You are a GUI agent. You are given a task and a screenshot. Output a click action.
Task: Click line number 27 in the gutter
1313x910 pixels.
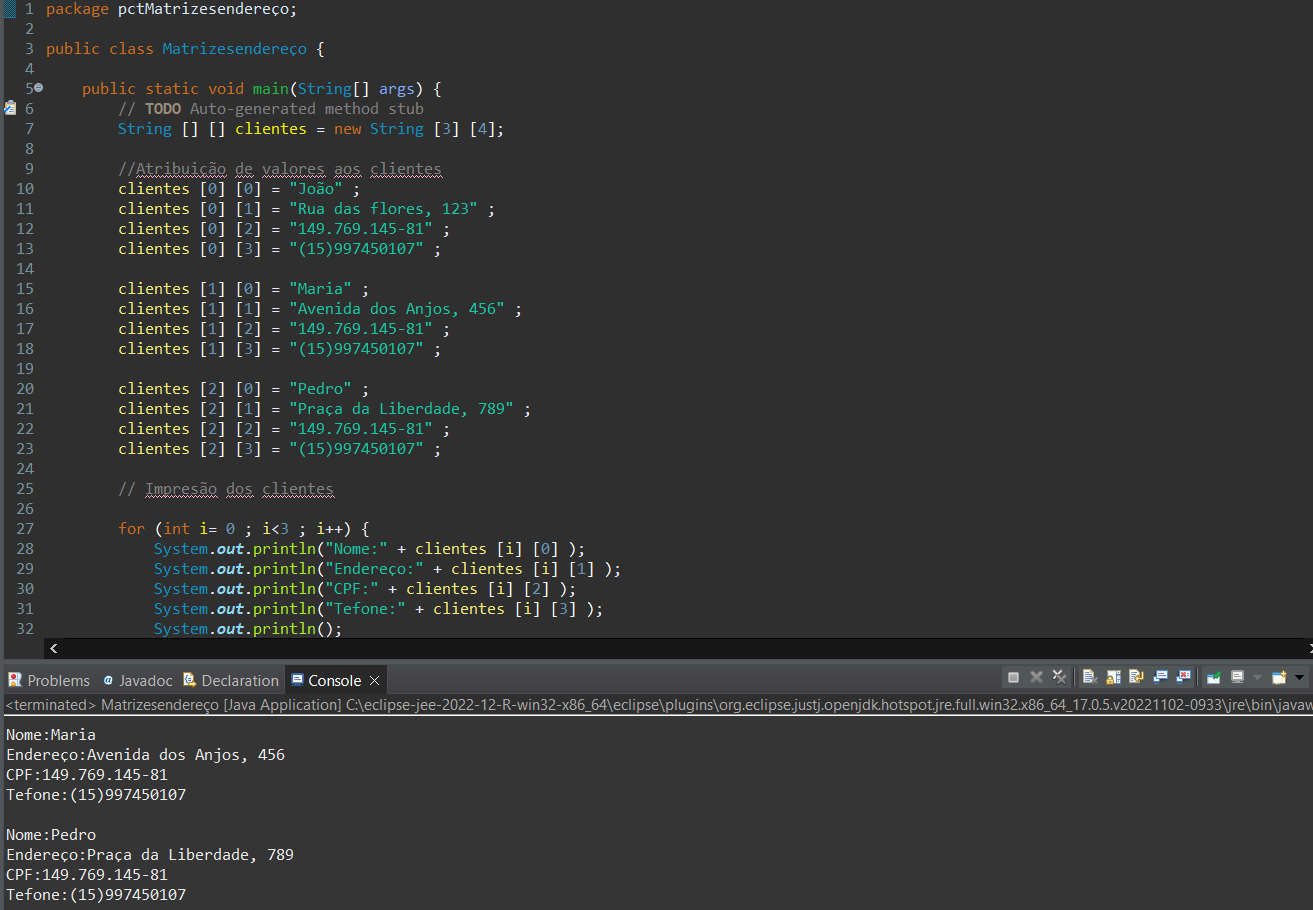coord(25,528)
